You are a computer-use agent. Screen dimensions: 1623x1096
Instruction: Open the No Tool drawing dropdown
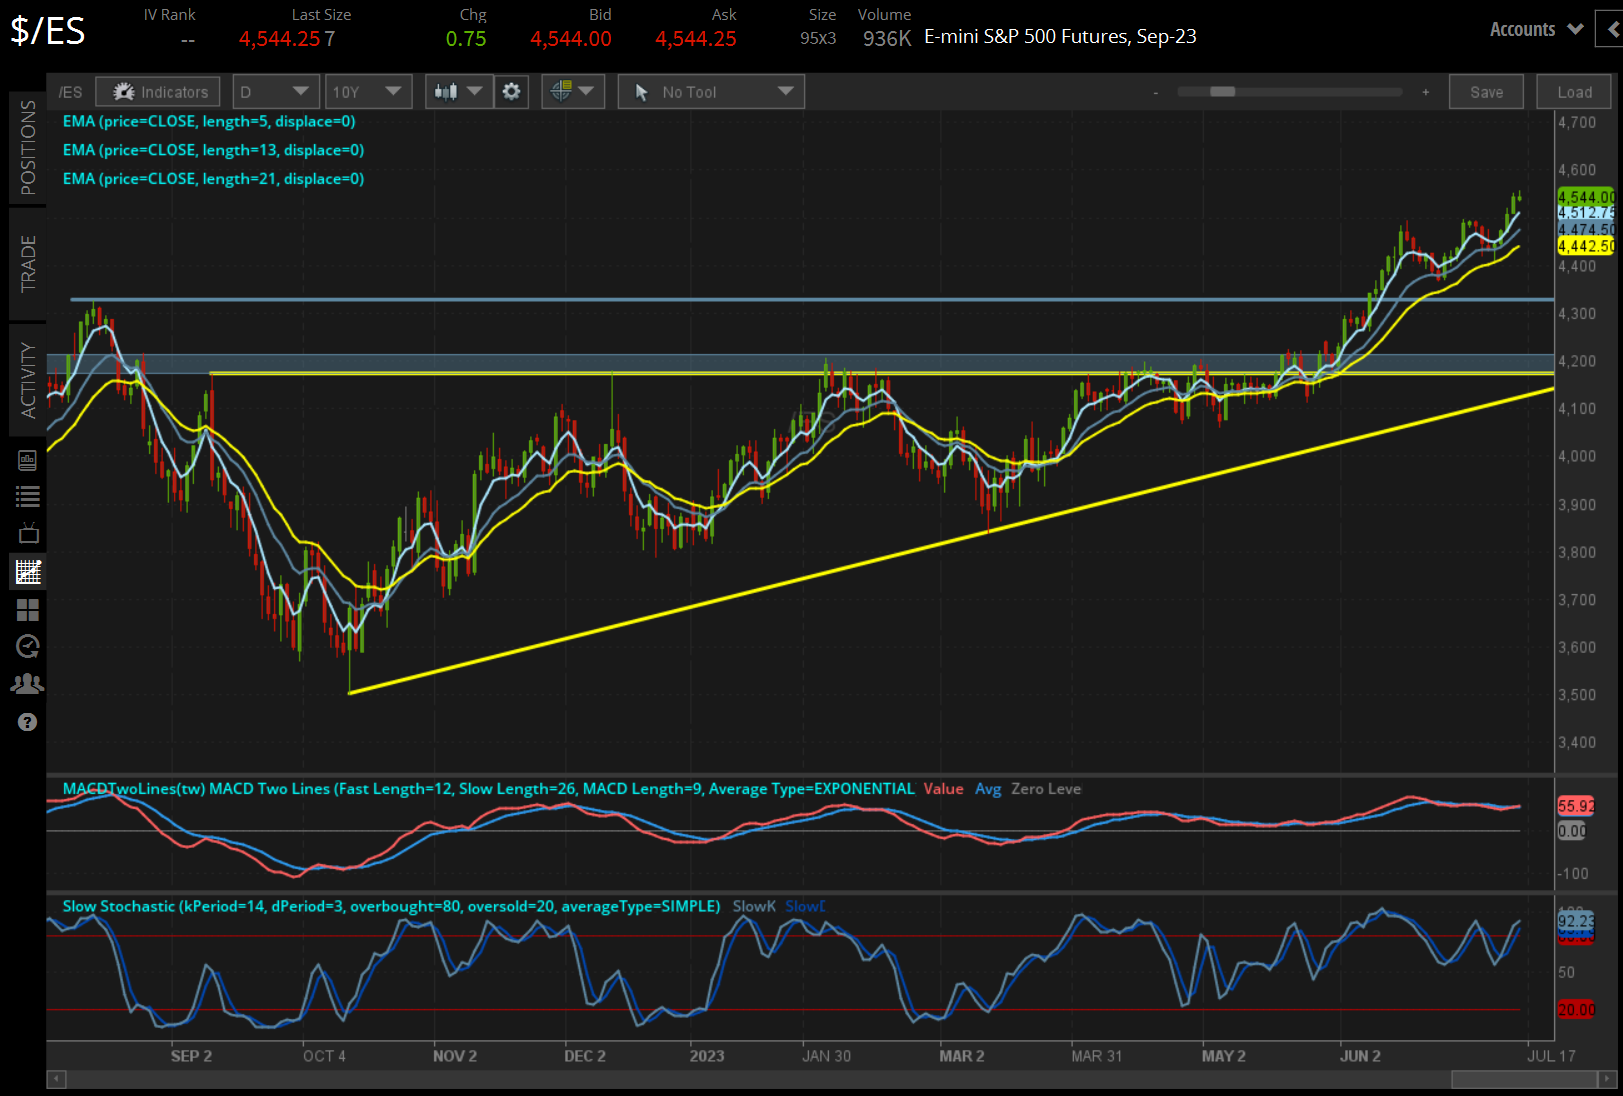710,91
